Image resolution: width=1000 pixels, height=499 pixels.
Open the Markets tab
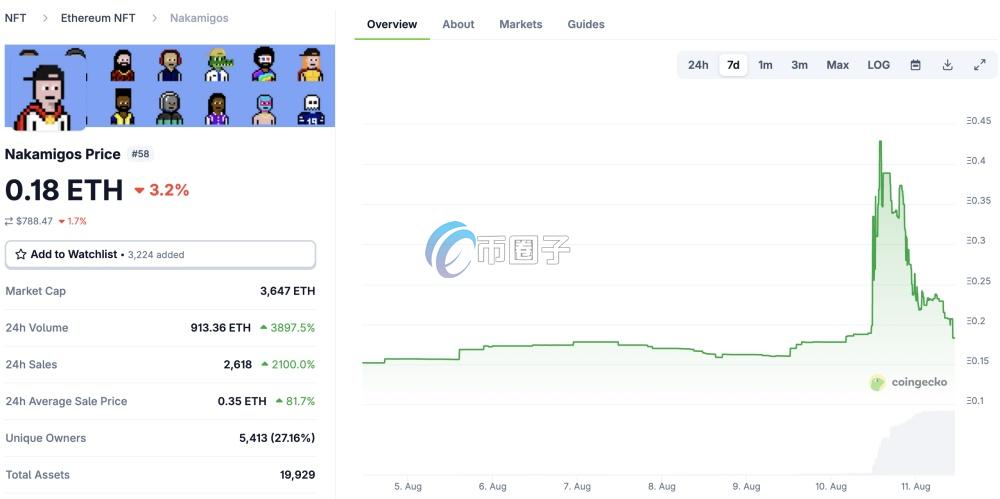(x=520, y=24)
